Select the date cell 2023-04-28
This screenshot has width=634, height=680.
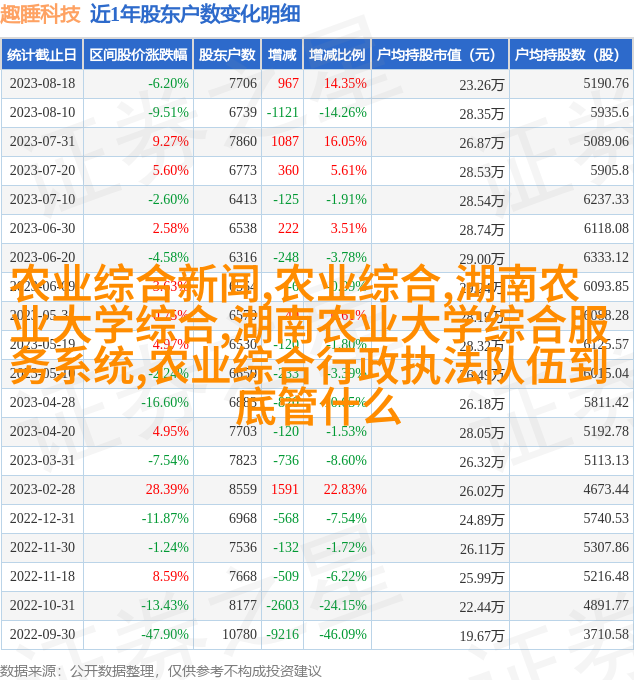(42, 402)
